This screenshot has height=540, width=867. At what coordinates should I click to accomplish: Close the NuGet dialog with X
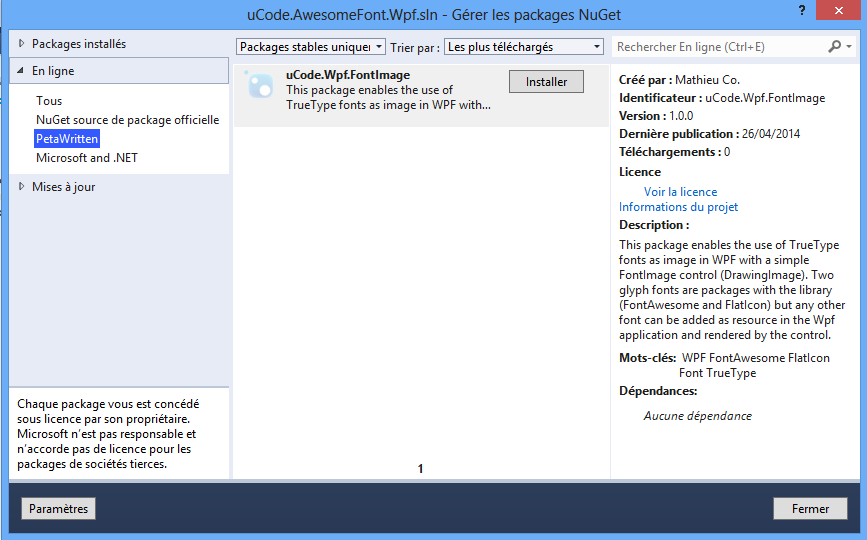click(x=839, y=11)
